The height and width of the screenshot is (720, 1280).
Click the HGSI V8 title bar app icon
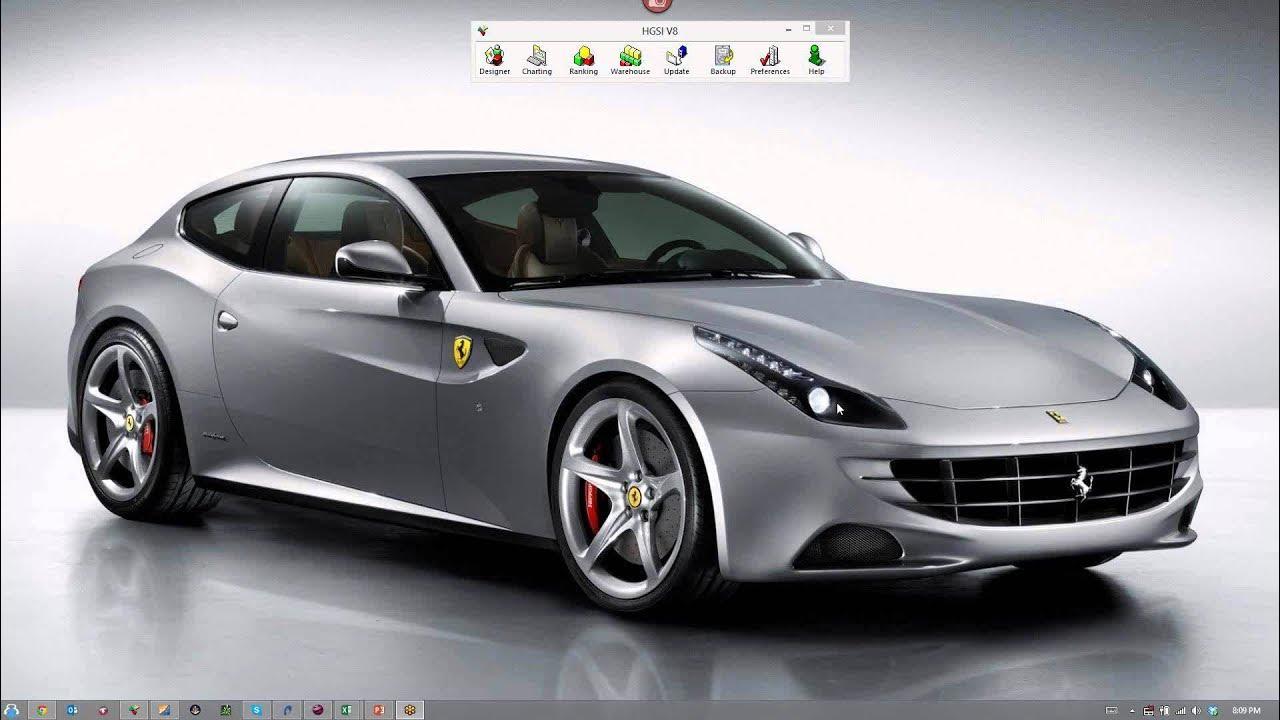click(482, 30)
